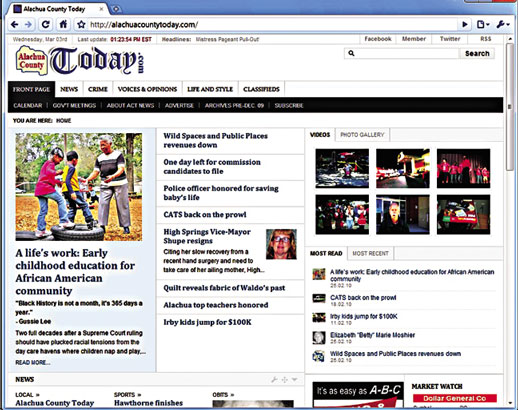Viewport: 518px width, 410px height.
Task: Switch to the Videos tab
Action: point(320,135)
